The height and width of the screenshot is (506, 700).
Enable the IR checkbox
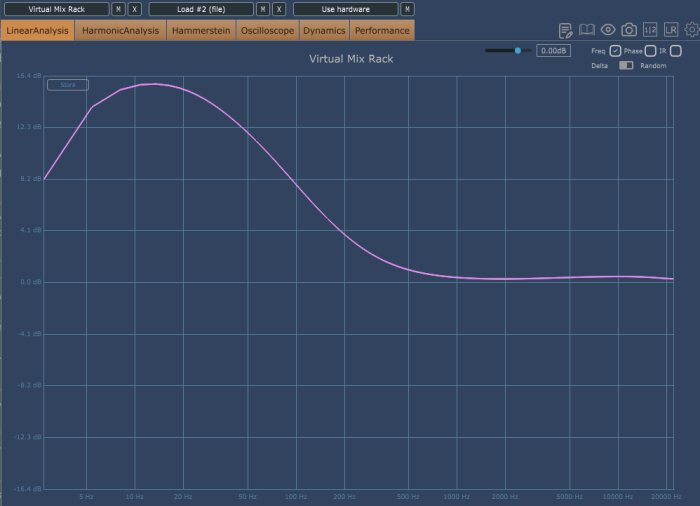[676, 51]
